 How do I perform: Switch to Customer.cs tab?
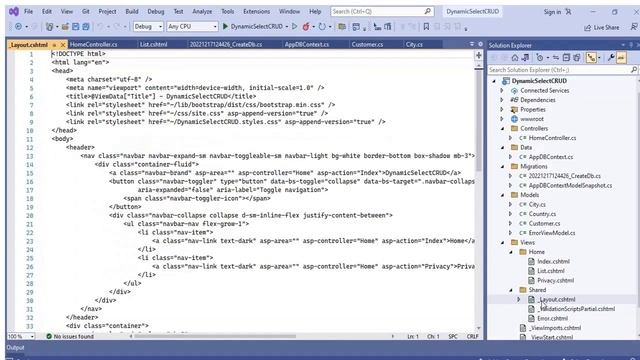(x=367, y=44)
